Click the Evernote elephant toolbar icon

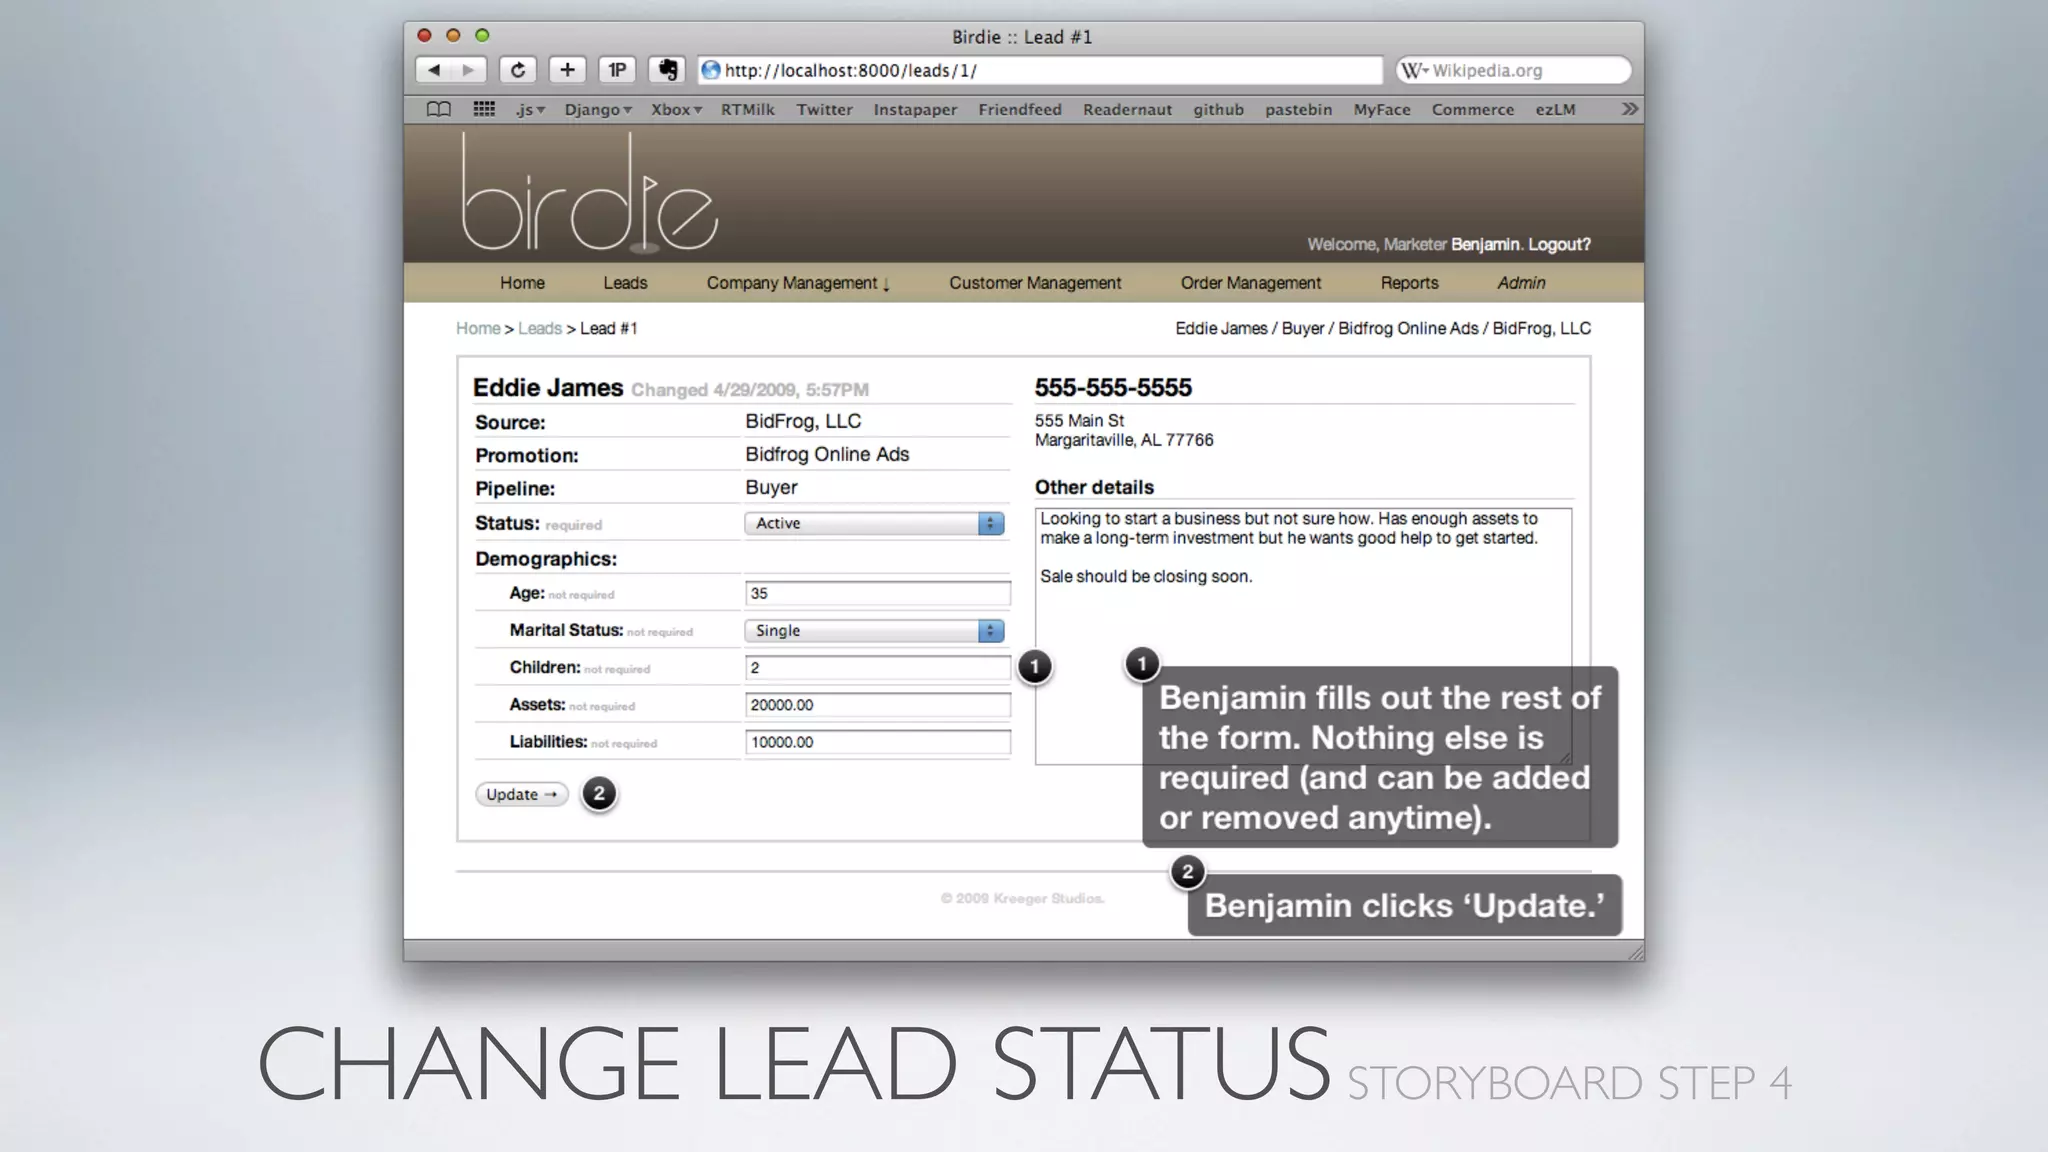point(667,70)
